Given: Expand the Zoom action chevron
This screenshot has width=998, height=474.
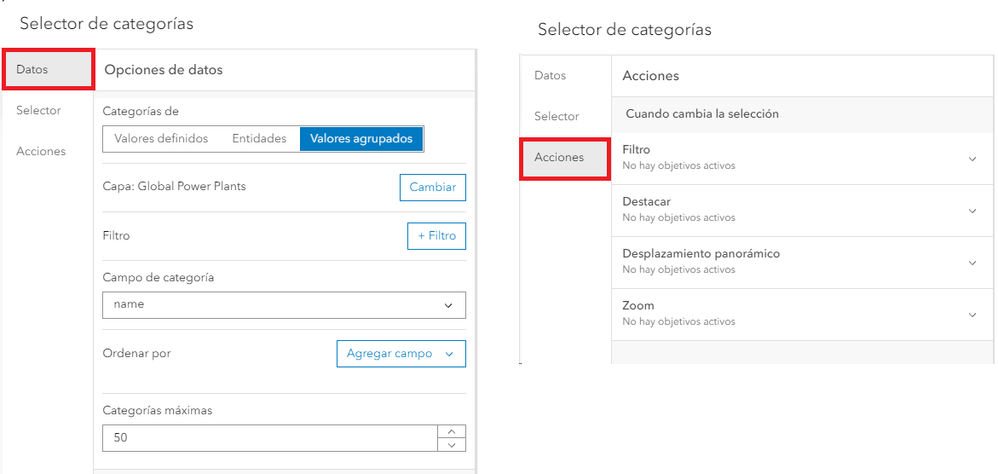Looking at the screenshot, I should [972, 314].
